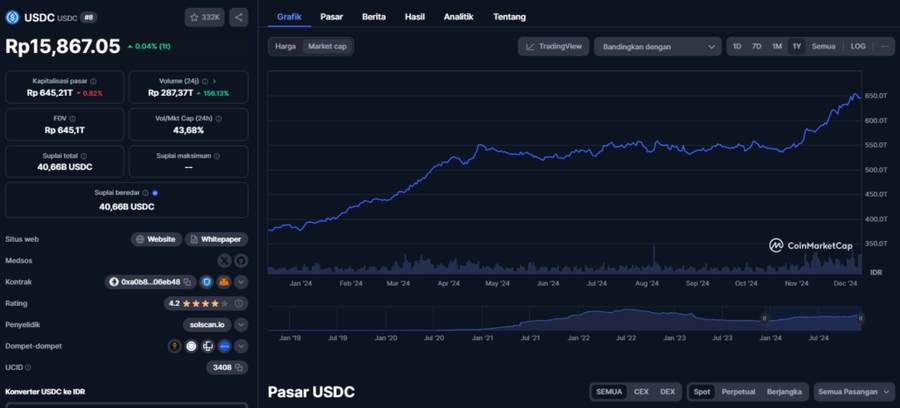The width and height of the screenshot is (900, 408).
Task: Click the right range slider handle
Action: 860,318
